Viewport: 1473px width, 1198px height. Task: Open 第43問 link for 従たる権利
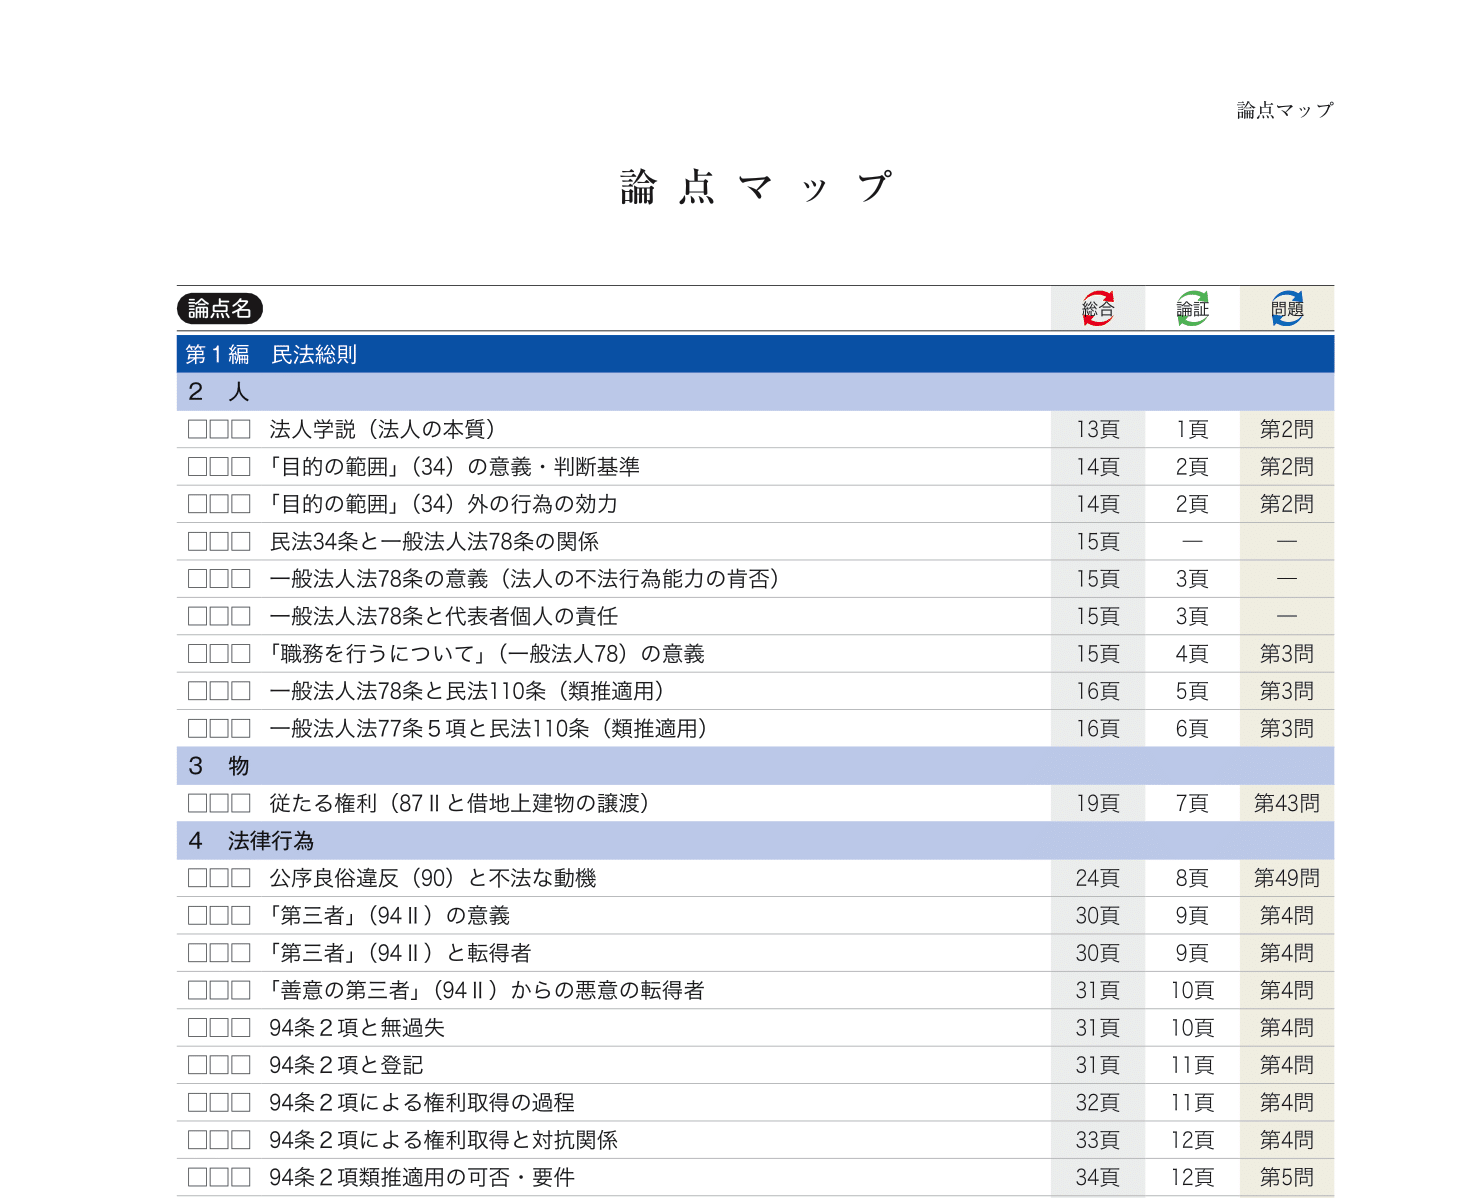1286,802
